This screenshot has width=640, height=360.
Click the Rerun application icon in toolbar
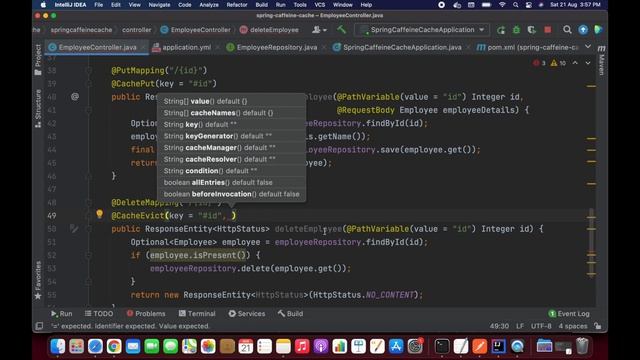point(501,30)
